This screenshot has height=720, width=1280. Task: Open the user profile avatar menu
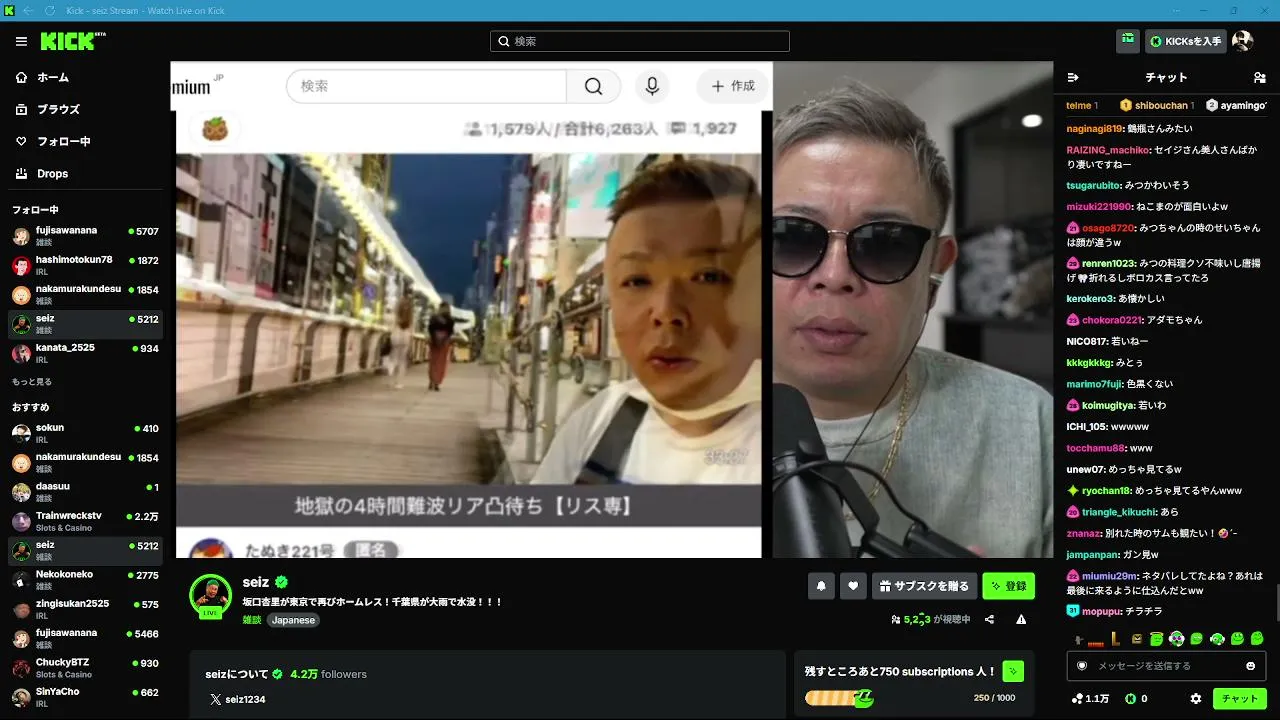click(x=1242, y=41)
